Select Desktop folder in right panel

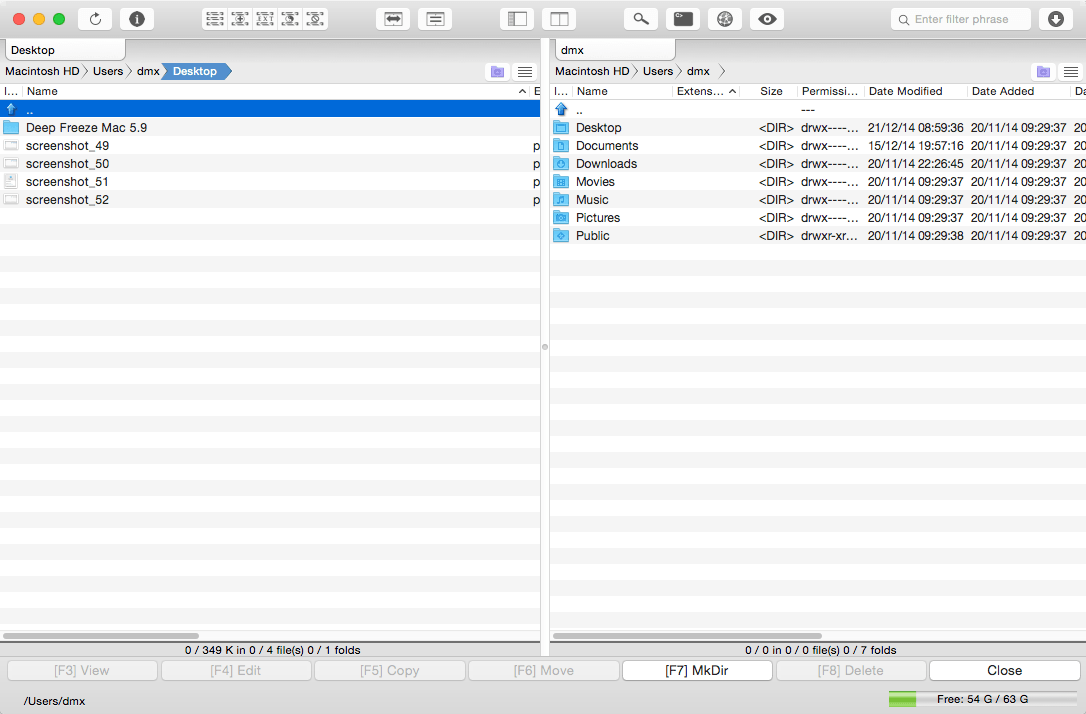818,127
